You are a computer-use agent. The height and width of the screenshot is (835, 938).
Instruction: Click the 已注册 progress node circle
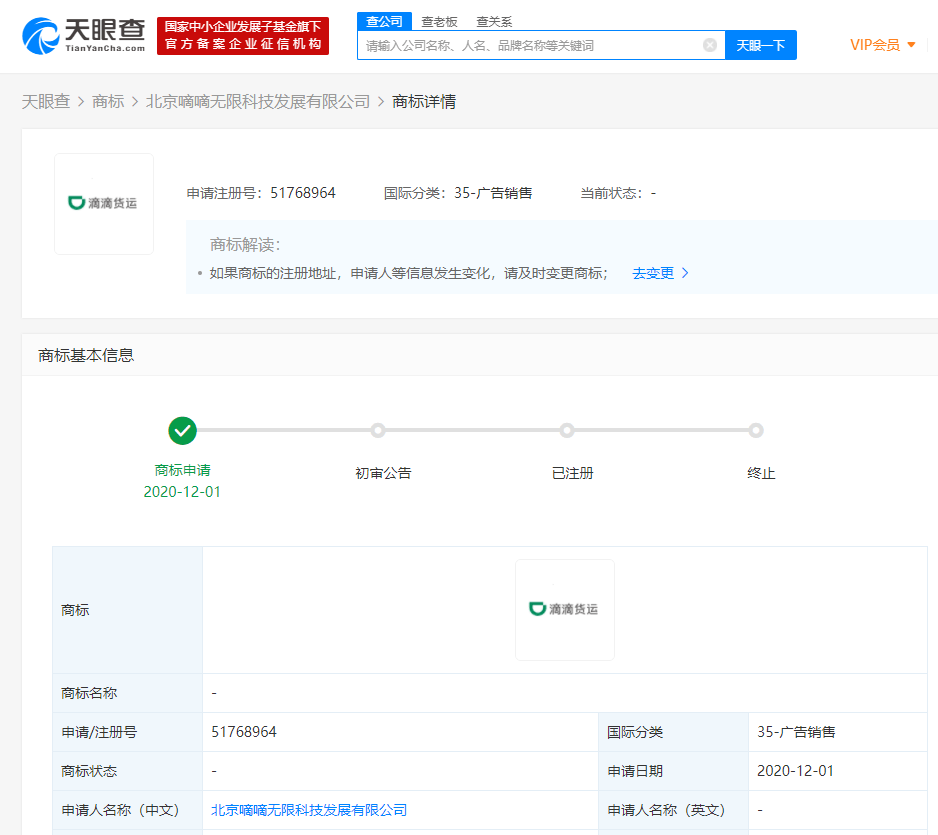(x=567, y=430)
